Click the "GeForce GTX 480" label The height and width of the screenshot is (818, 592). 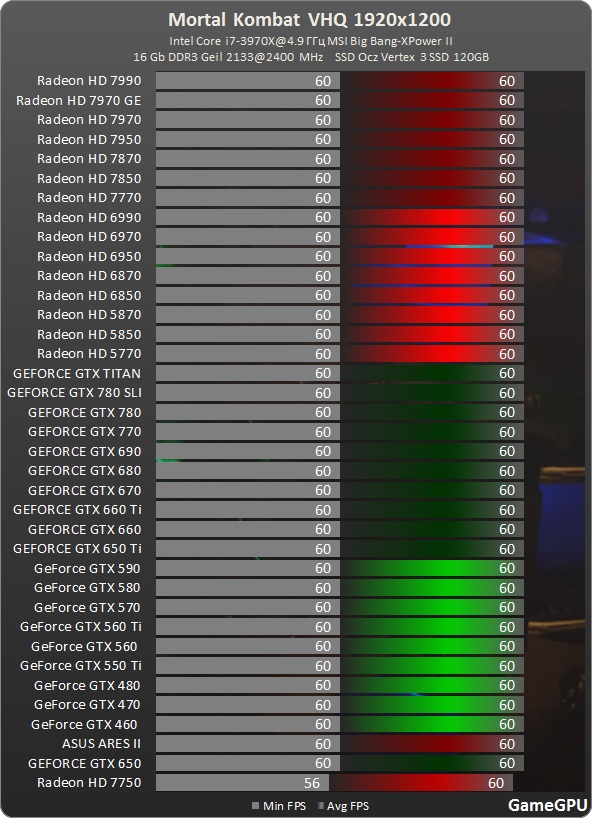click(87, 685)
